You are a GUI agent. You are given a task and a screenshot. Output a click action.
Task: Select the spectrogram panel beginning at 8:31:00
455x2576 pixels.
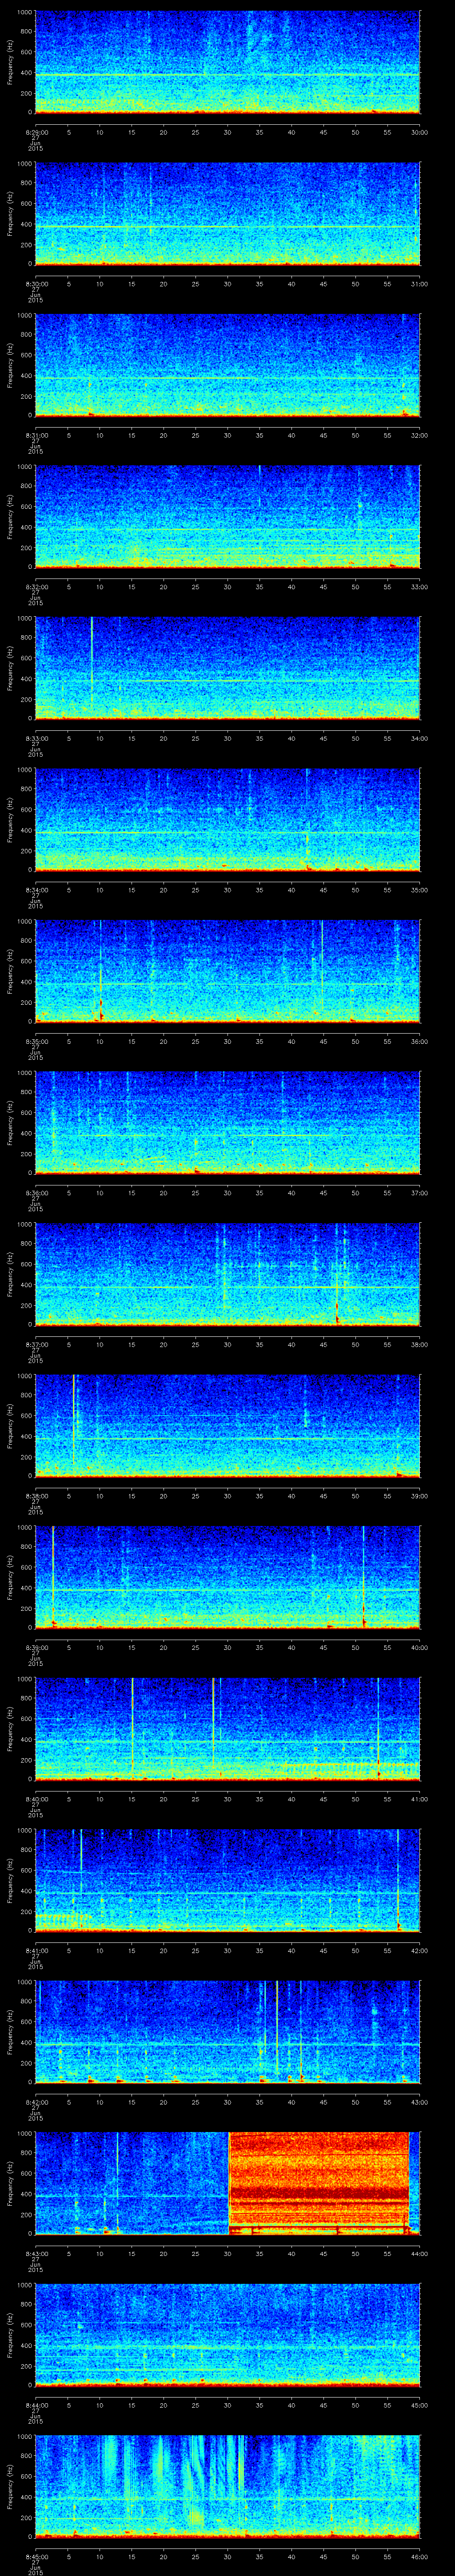point(227,365)
